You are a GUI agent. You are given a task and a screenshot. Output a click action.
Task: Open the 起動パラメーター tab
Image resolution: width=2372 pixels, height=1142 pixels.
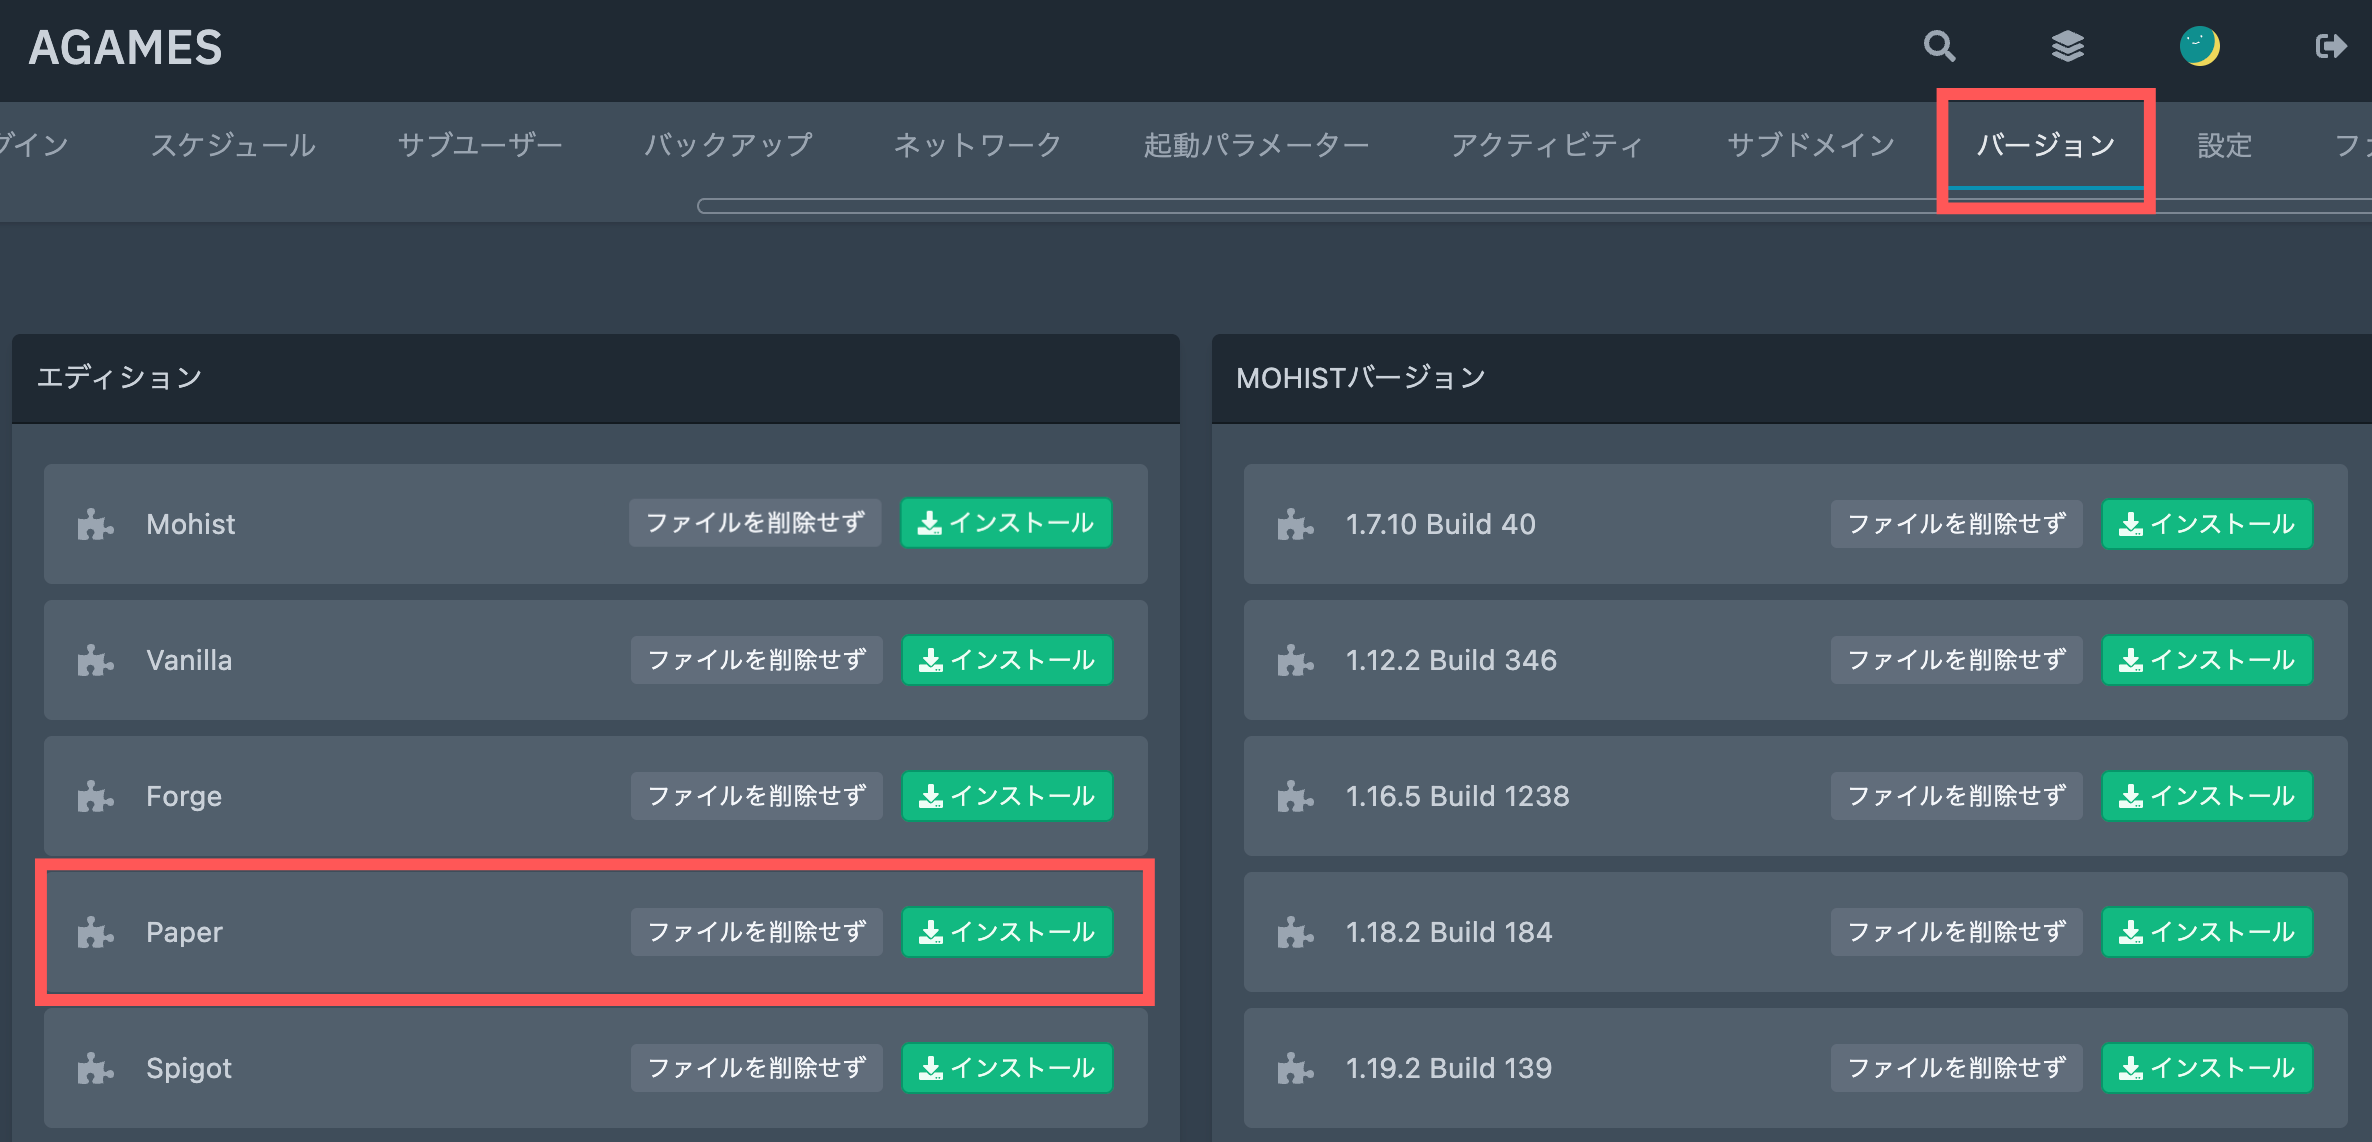coord(1256,145)
